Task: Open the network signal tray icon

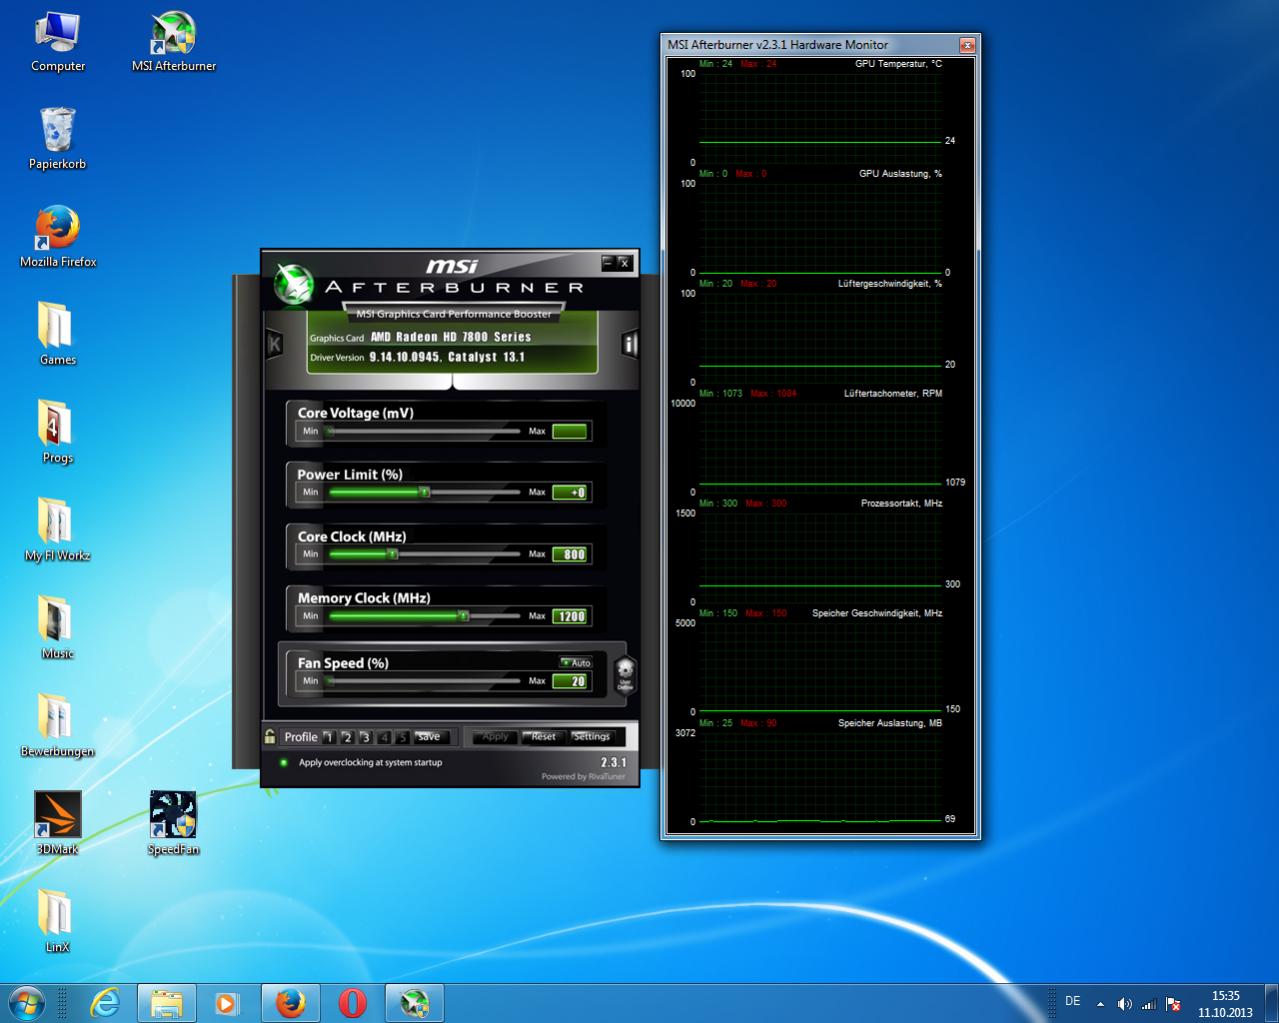Action: point(1149,1003)
